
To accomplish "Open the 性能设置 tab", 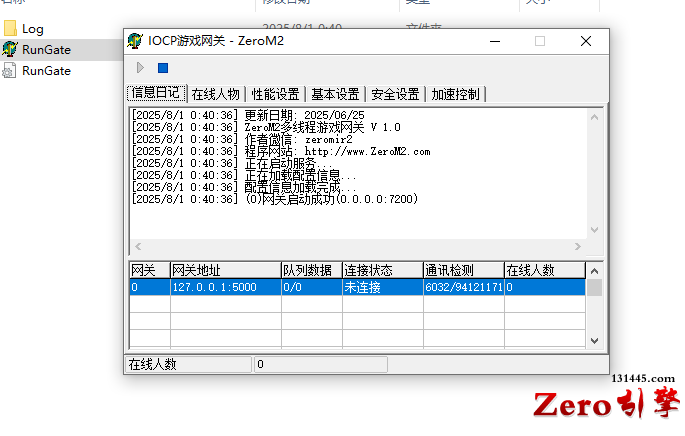I will [x=276, y=94].
